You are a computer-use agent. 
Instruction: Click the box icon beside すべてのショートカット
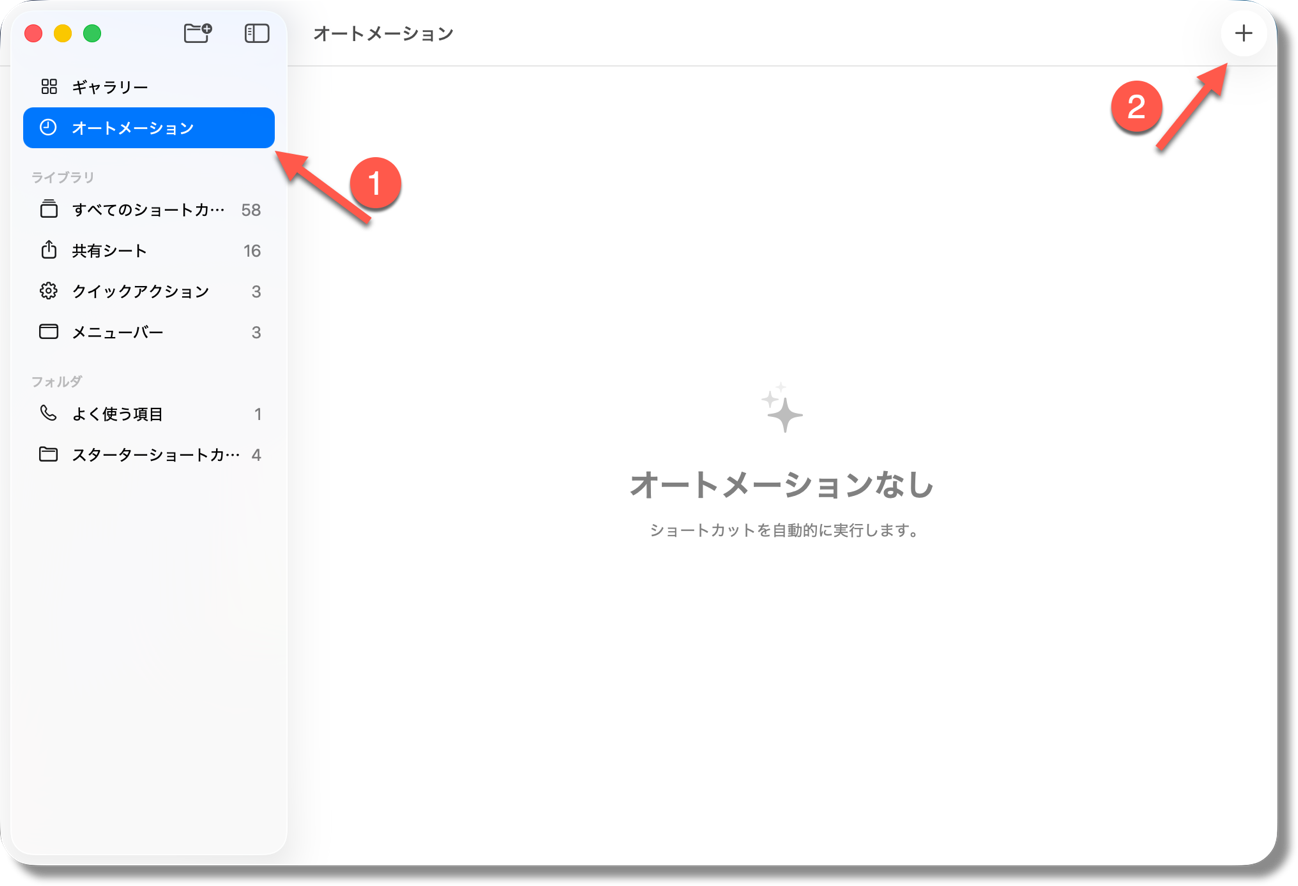pos(48,209)
